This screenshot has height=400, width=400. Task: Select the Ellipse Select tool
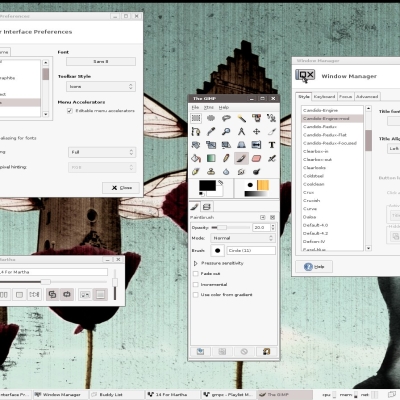point(211,118)
